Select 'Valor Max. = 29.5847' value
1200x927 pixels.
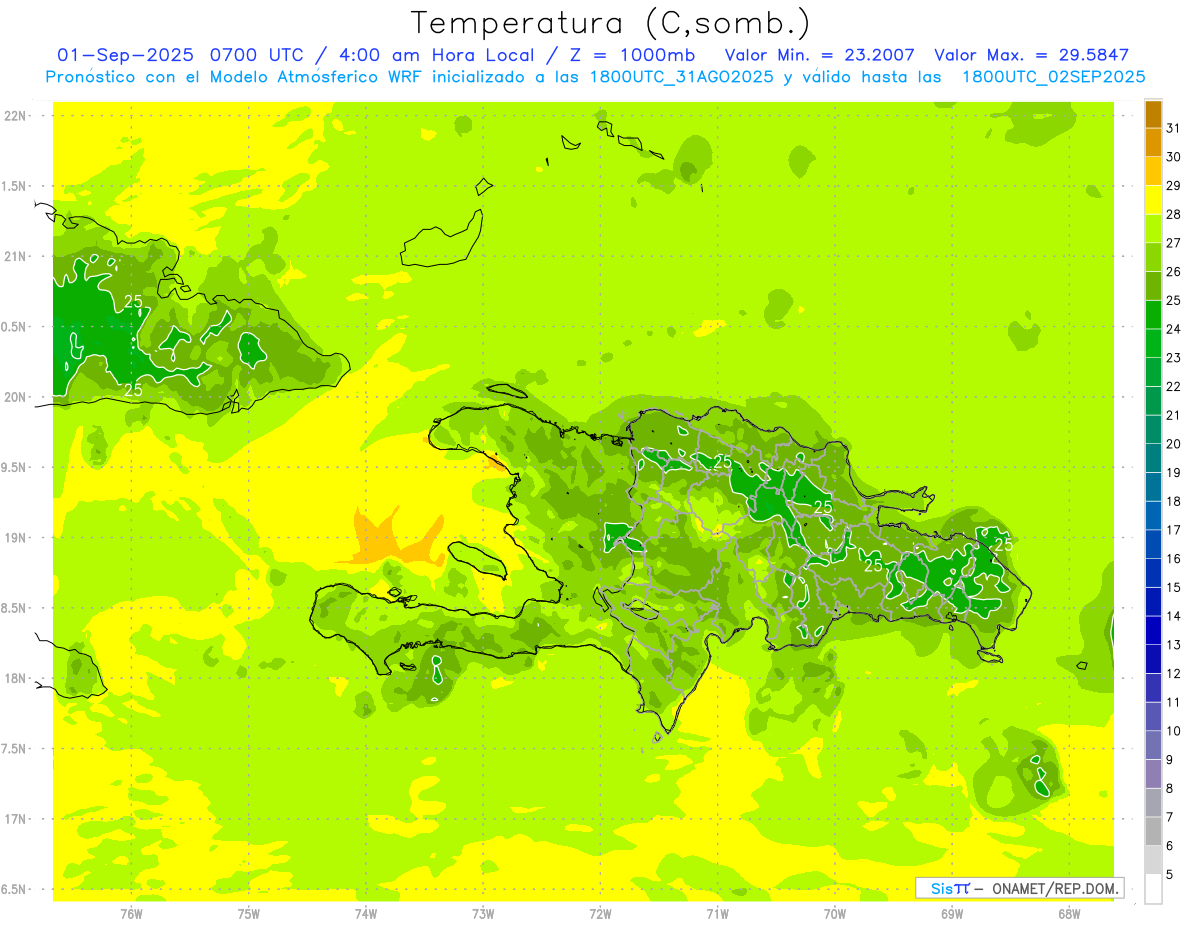[1031, 55]
